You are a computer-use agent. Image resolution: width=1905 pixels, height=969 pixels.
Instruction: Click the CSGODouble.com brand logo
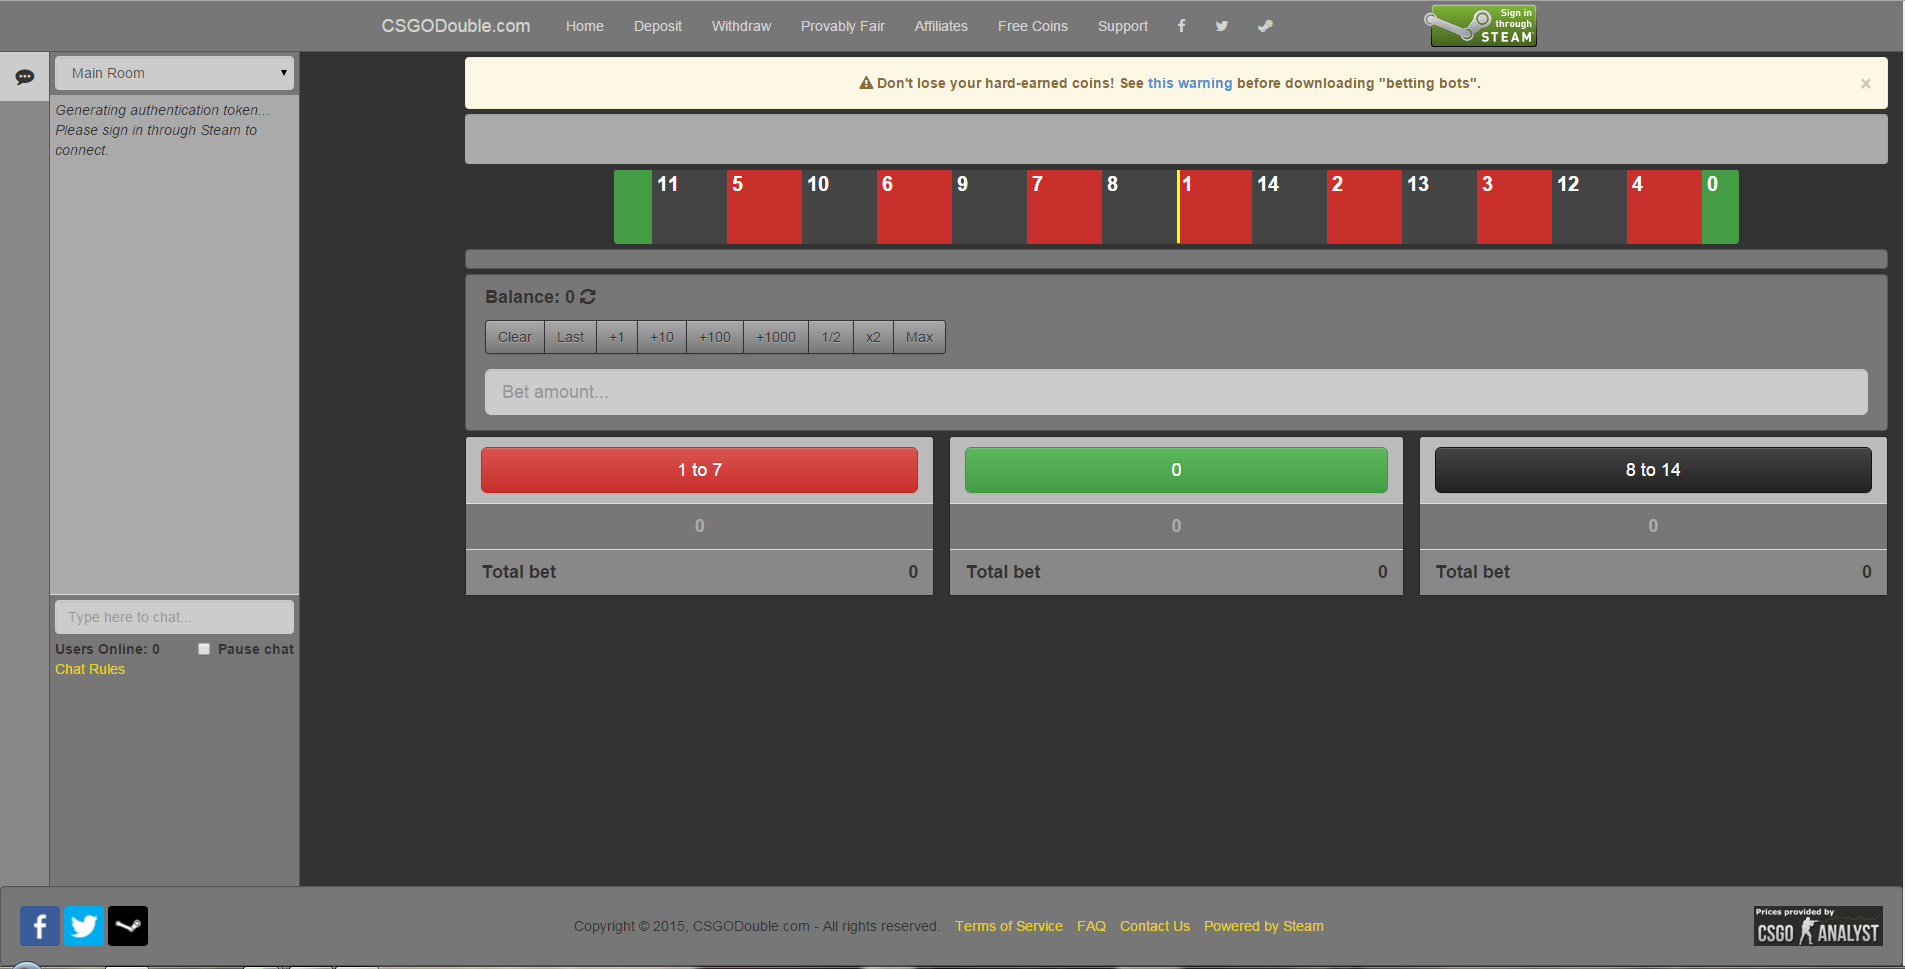click(455, 26)
